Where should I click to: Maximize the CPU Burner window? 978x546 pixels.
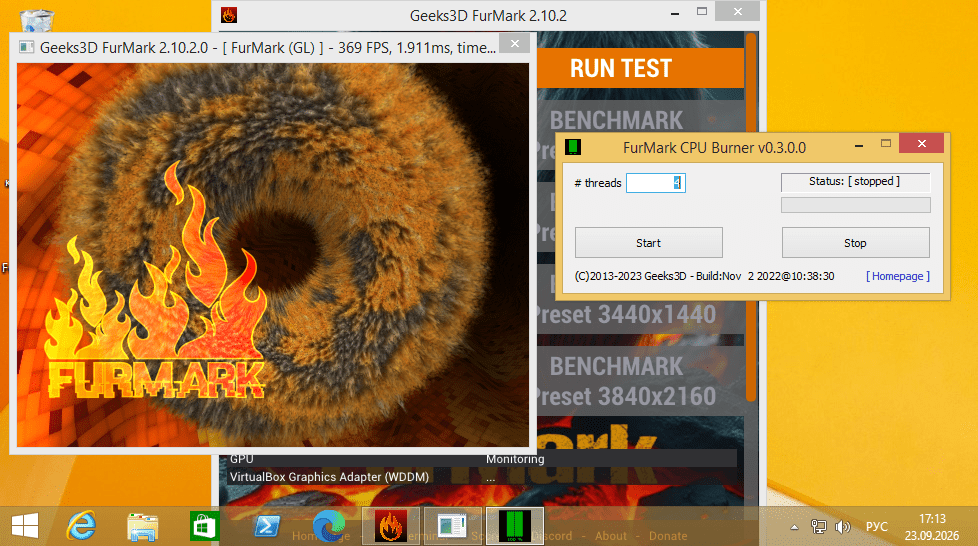point(886,144)
